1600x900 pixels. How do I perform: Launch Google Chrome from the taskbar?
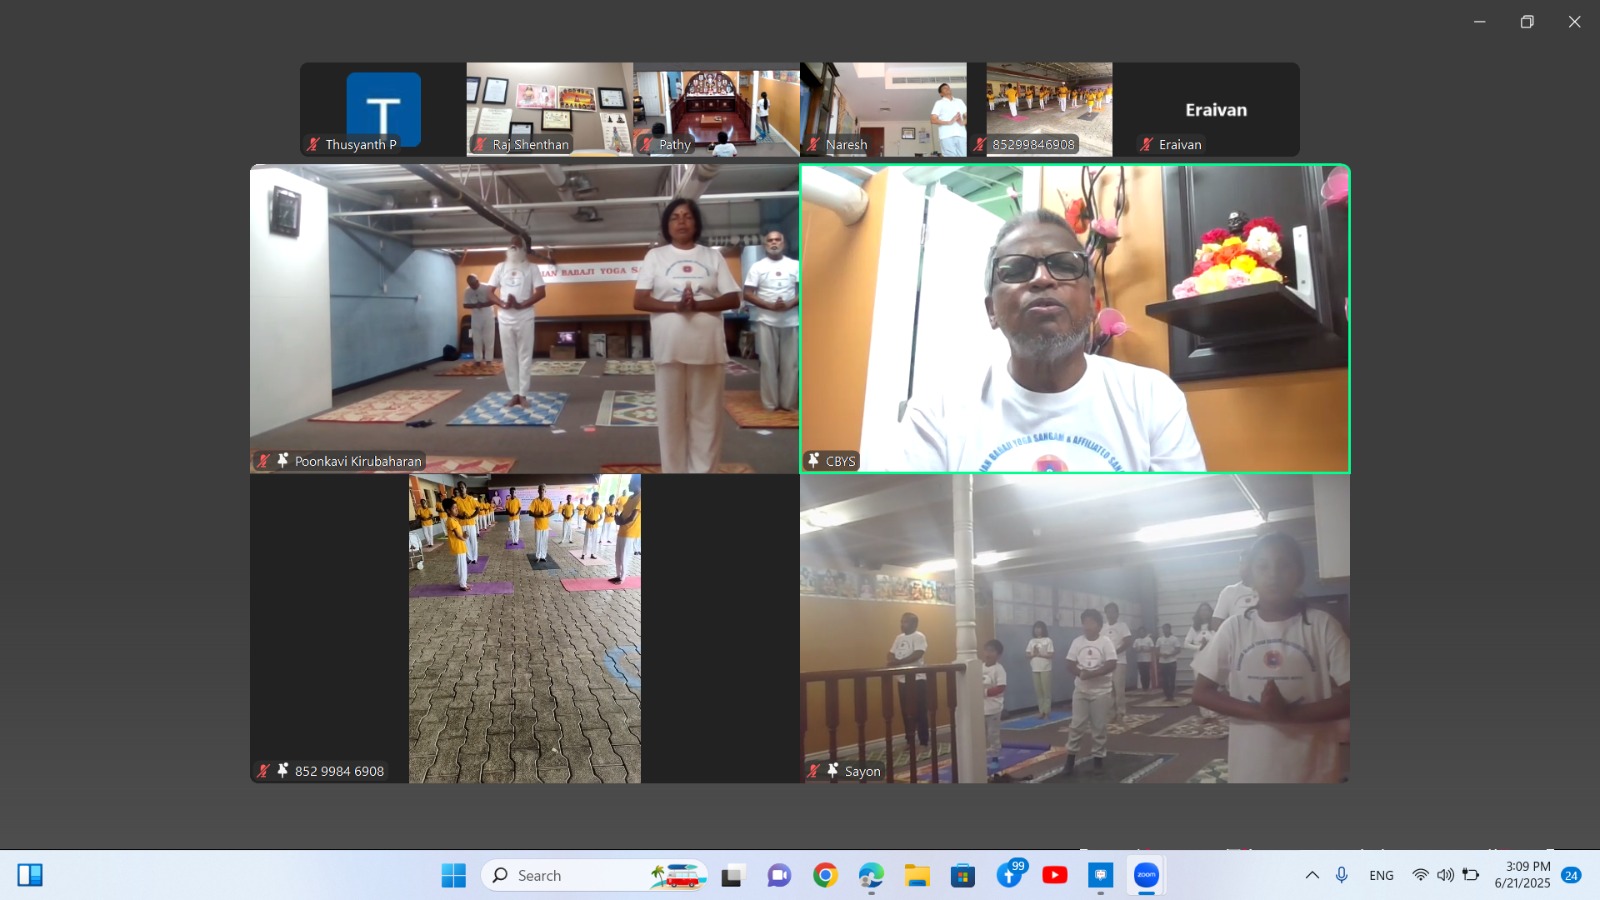pyautogui.click(x=825, y=876)
